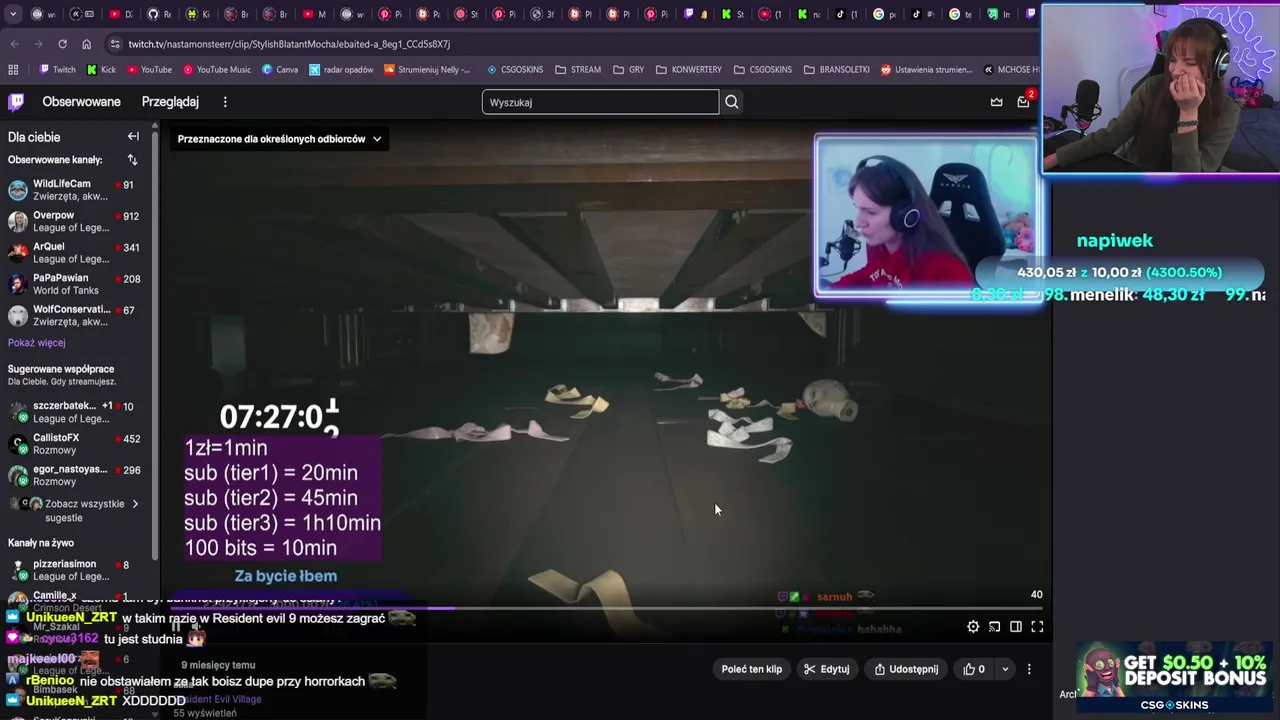Open clip player settings gear
The width and height of the screenshot is (1280, 720).
point(973,627)
